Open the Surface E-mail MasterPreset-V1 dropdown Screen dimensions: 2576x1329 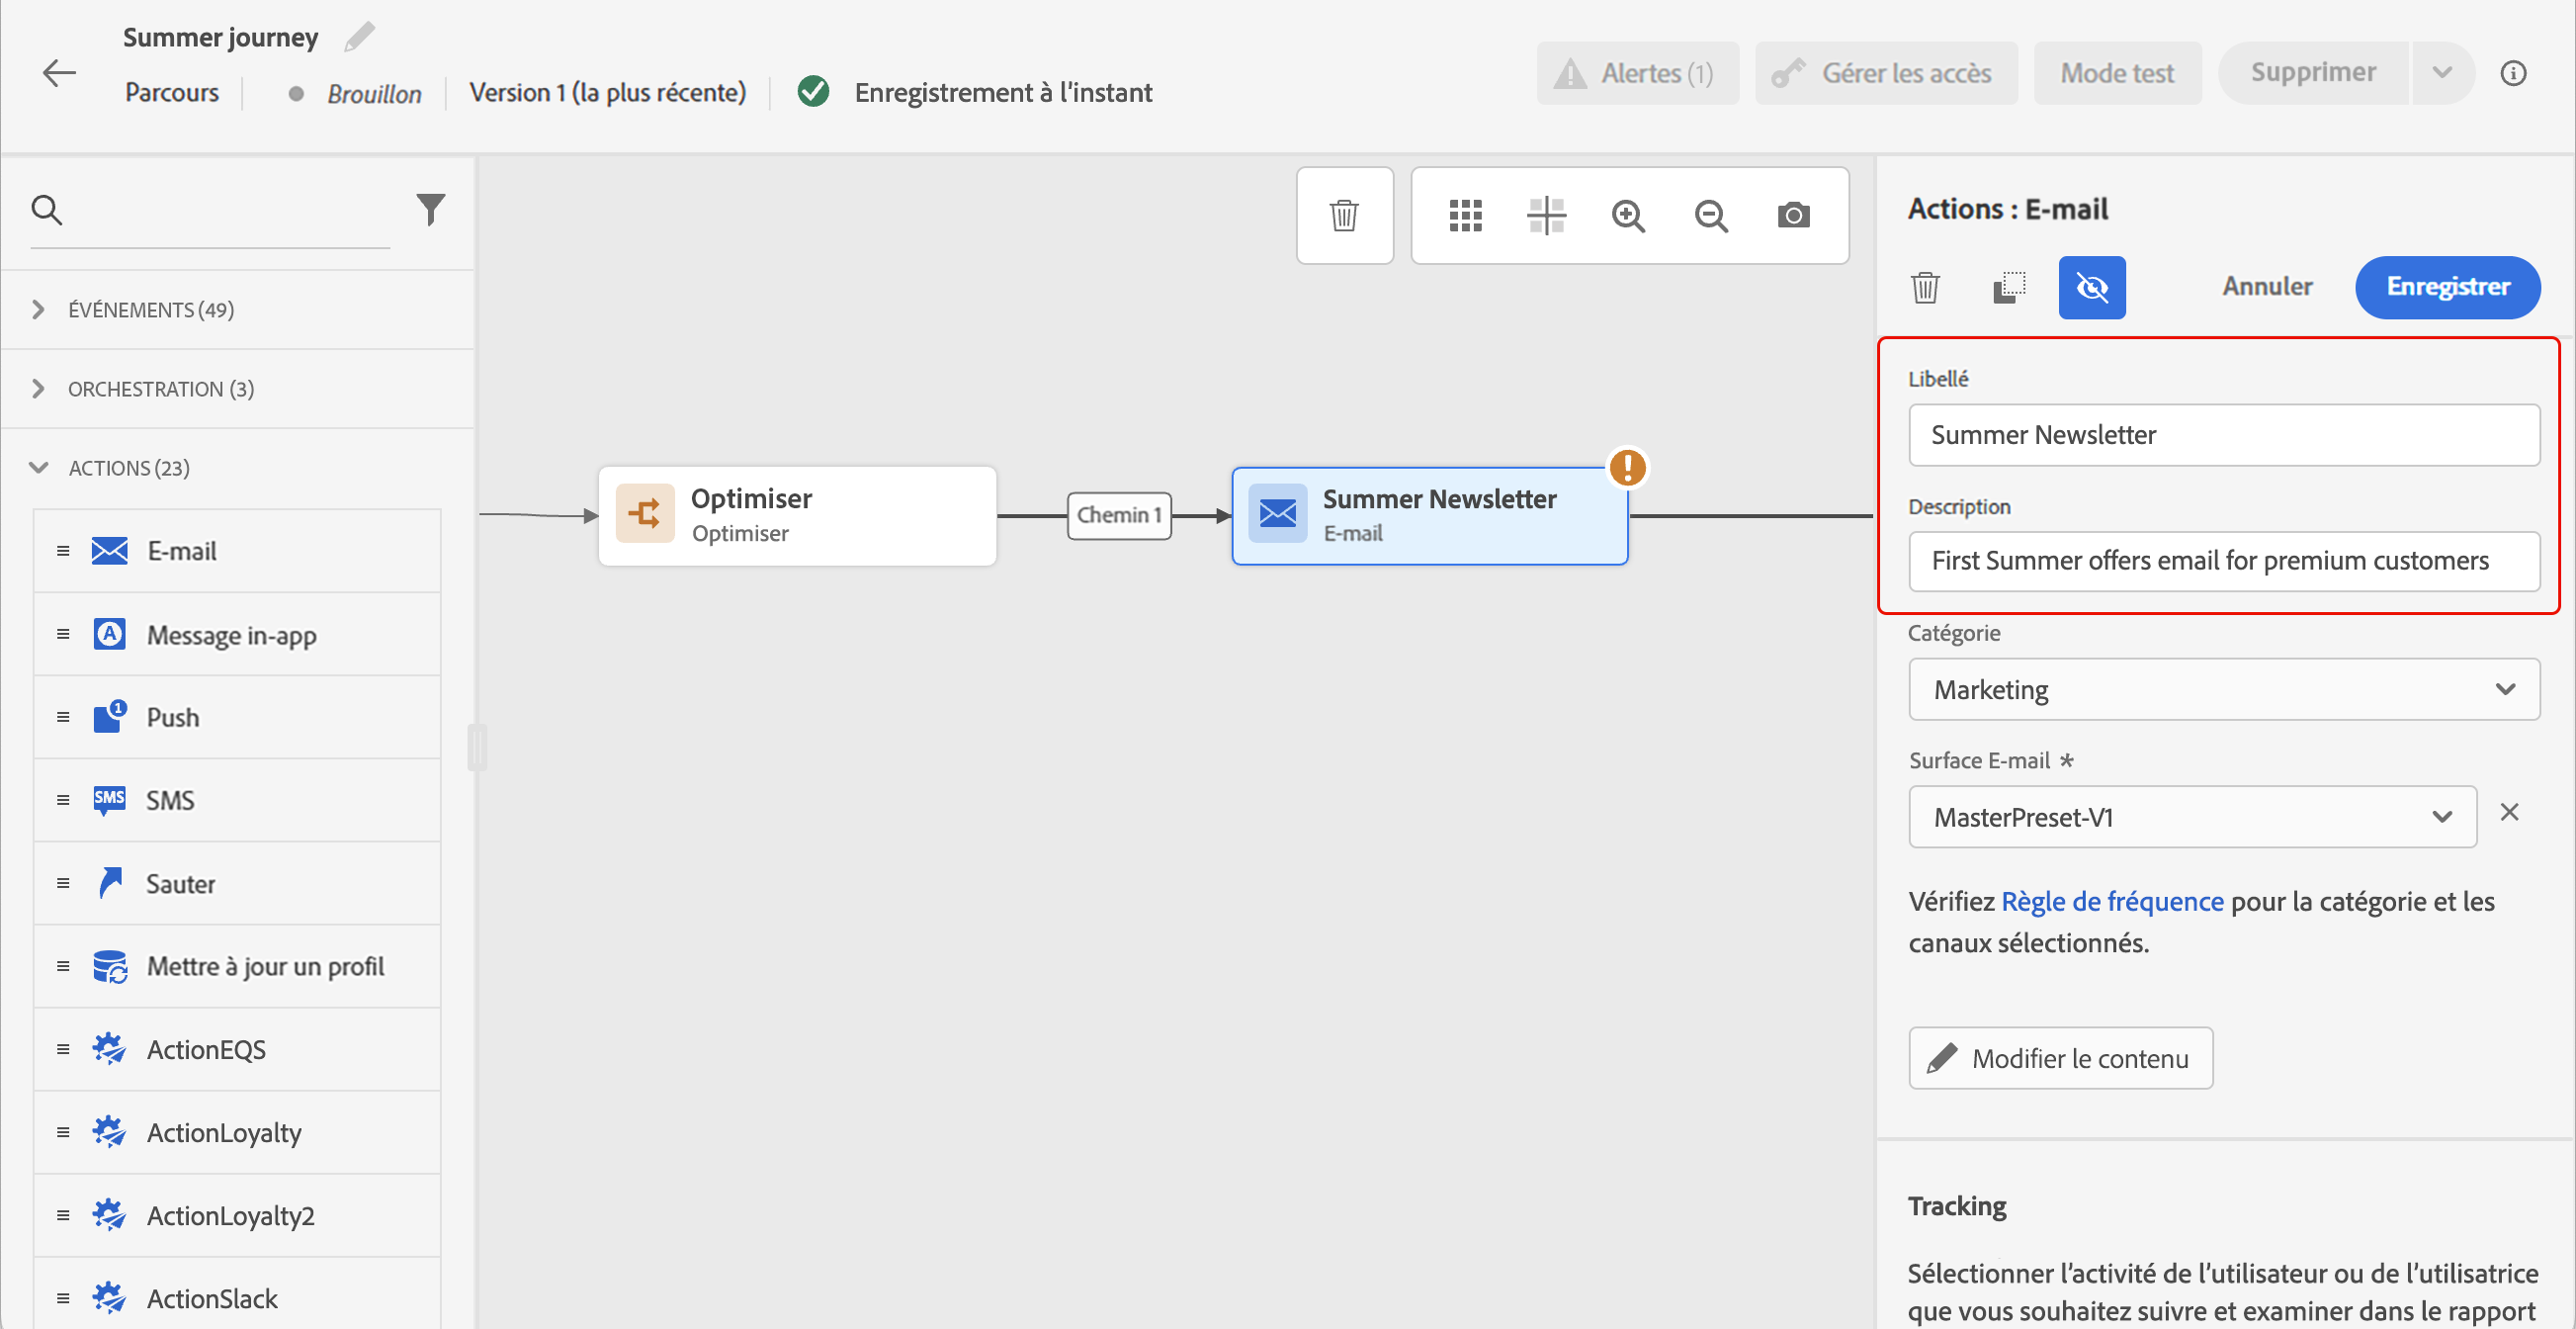pos(2191,817)
